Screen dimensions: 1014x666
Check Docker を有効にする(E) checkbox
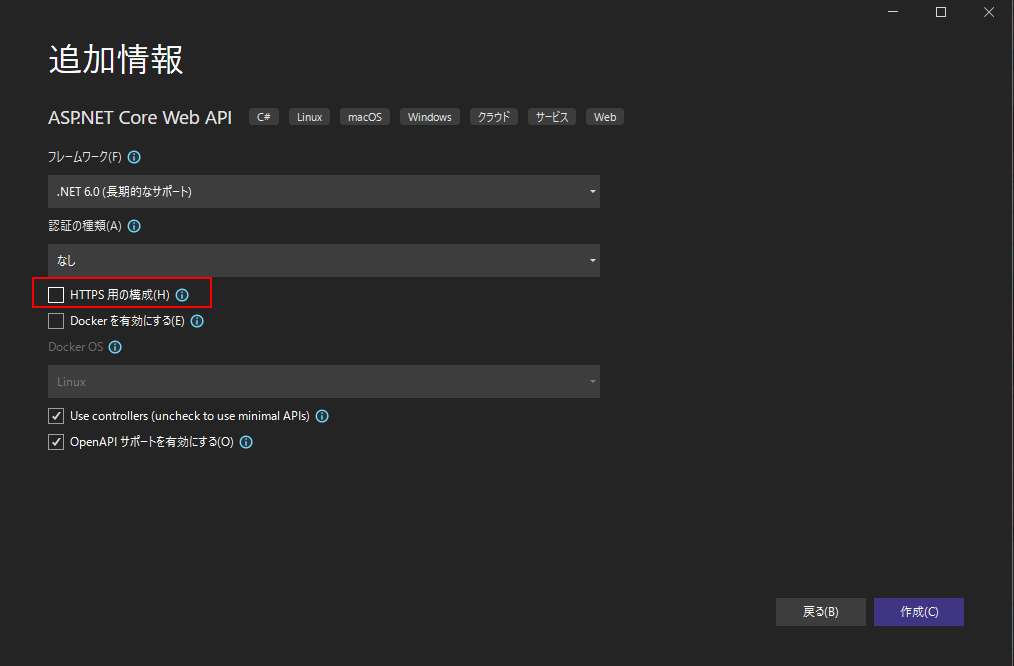click(x=56, y=321)
